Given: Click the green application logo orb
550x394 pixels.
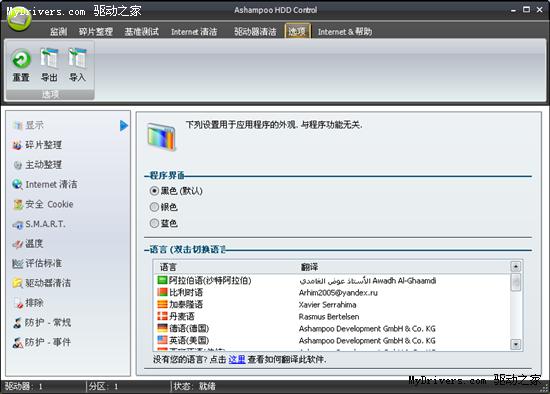Looking at the screenshot, I should coord(19,19).
